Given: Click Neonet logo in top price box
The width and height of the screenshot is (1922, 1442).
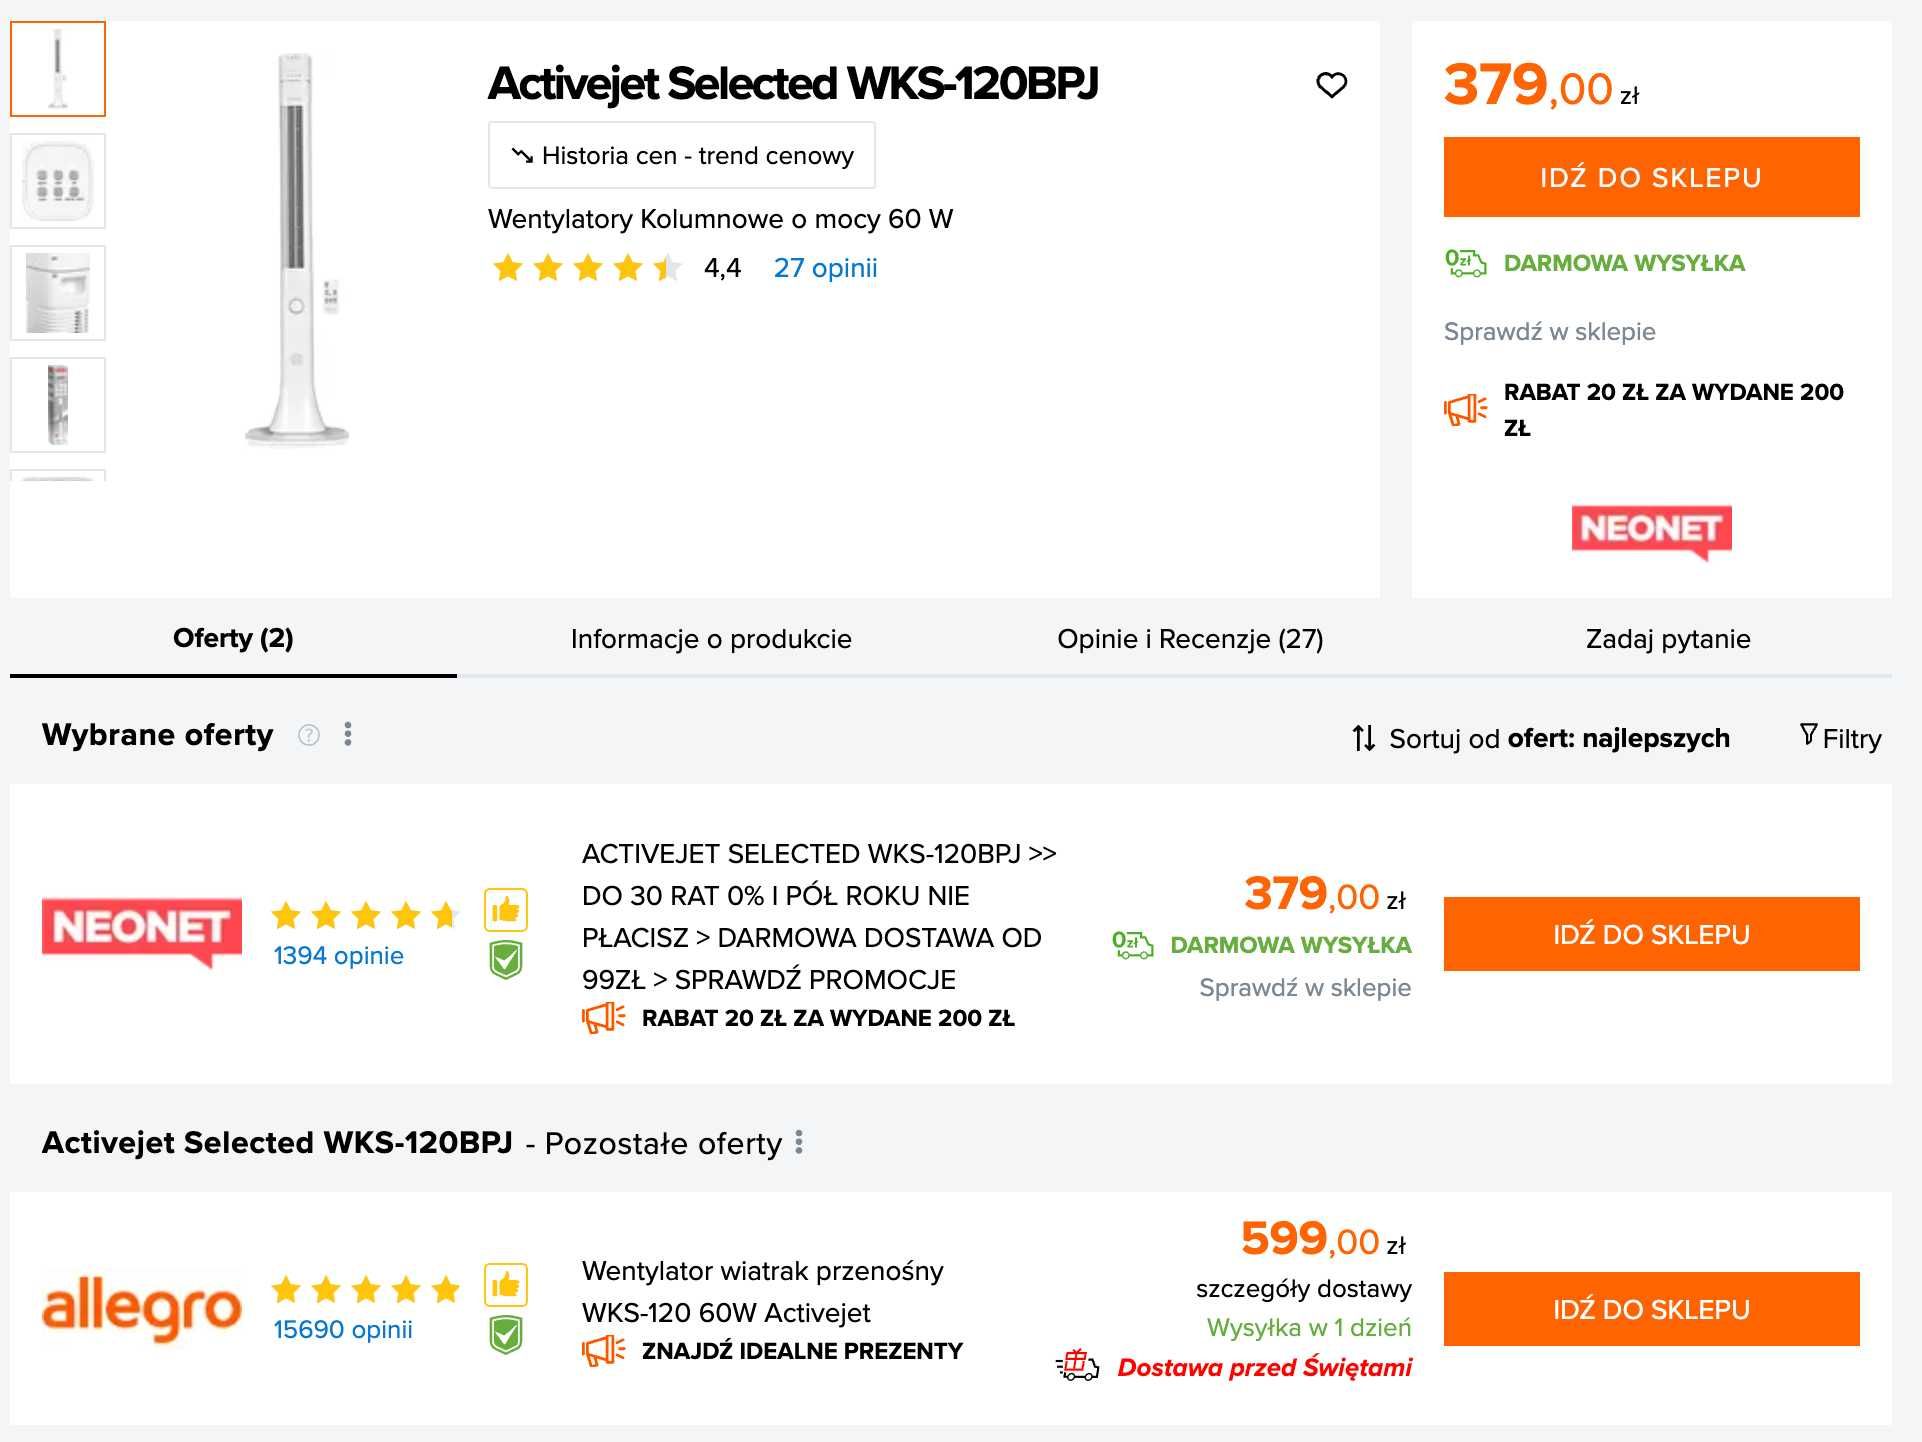Looking at the screenshot, I should (x=1651, y=531).
